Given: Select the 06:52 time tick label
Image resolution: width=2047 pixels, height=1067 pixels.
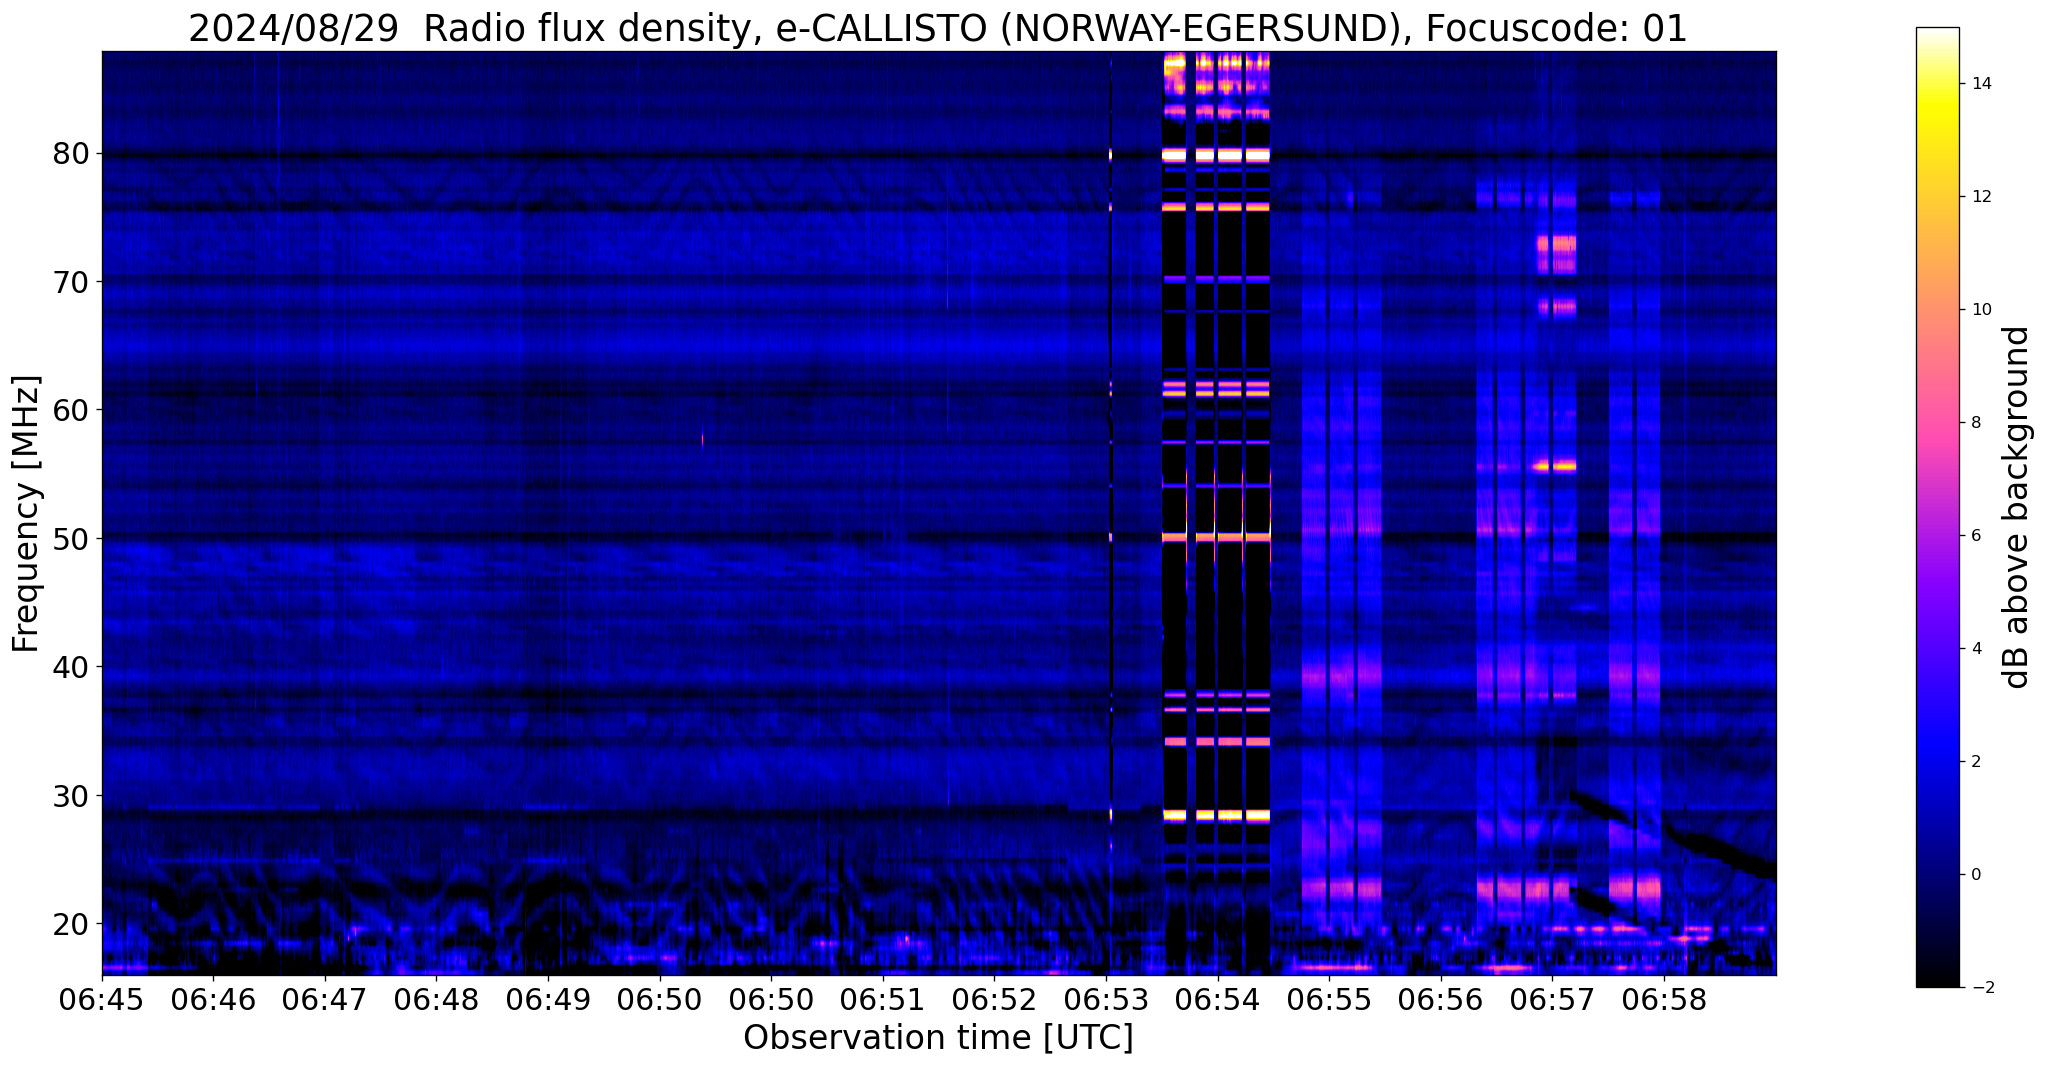Looking at the screenshot, I should pos(995,999).
